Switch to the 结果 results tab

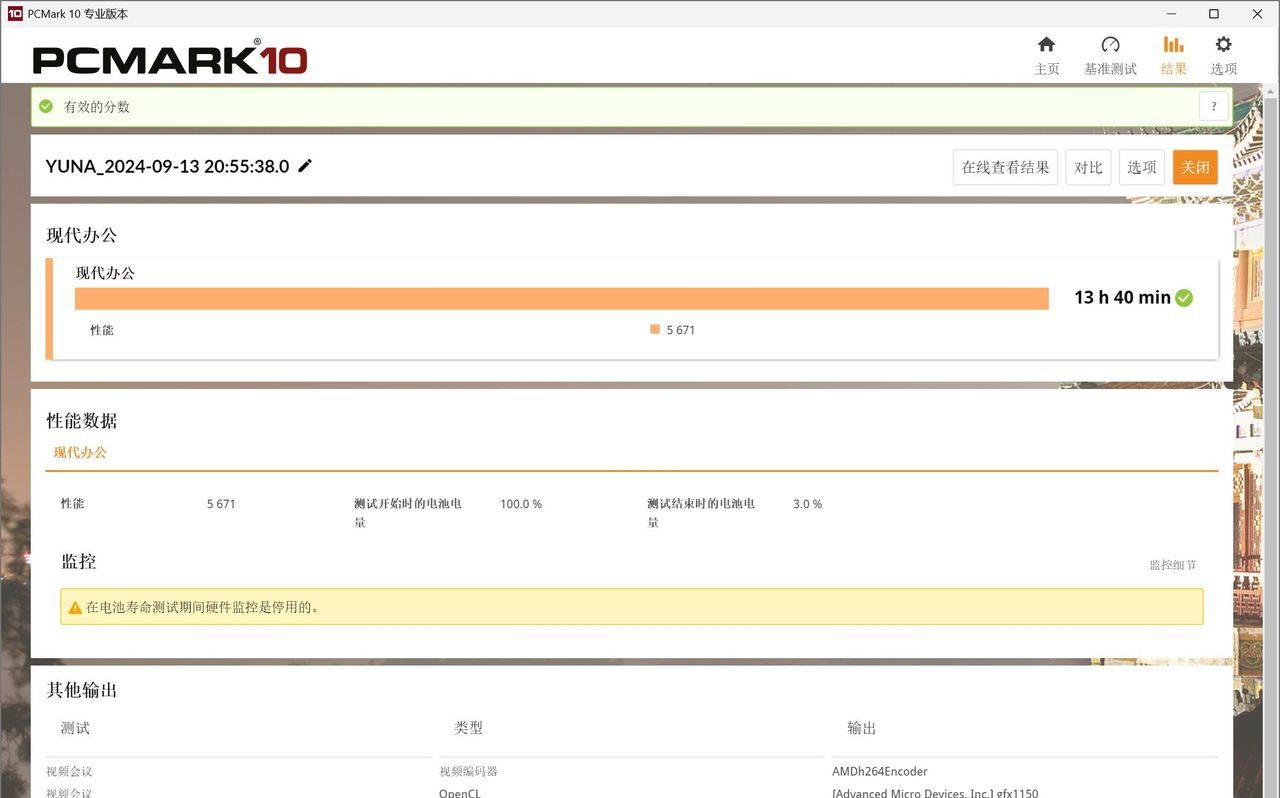1174,56
